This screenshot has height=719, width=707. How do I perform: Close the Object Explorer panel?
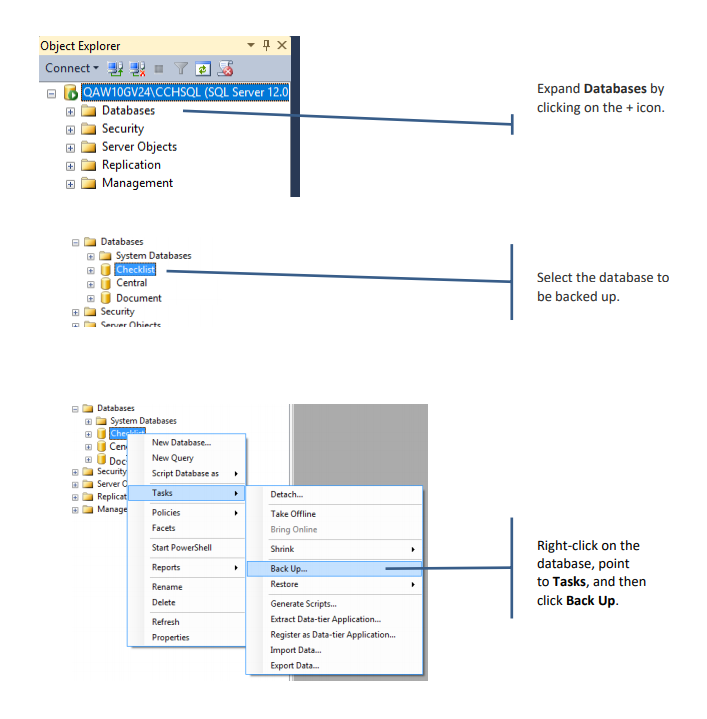pos(282,45)
